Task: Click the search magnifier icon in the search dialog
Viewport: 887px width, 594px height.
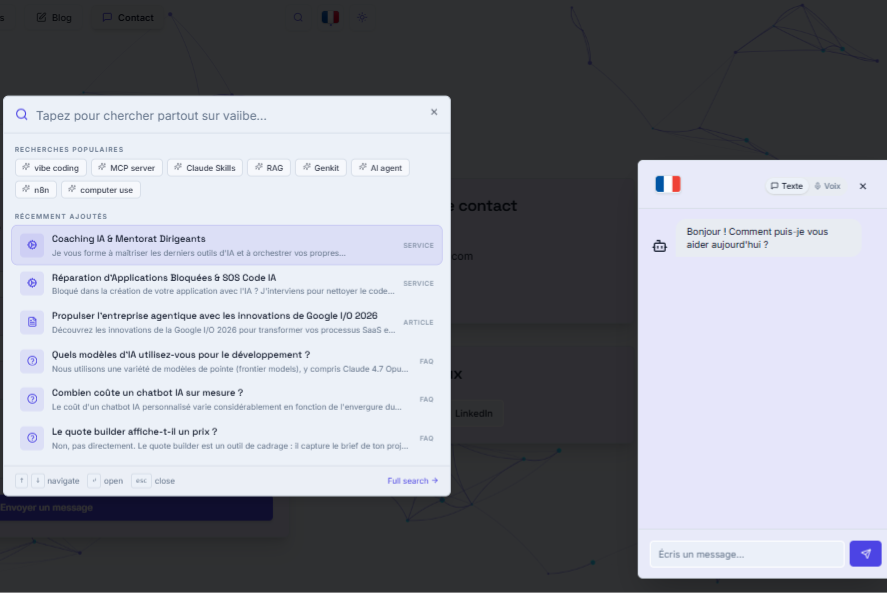Action: (x=21, y=115)
